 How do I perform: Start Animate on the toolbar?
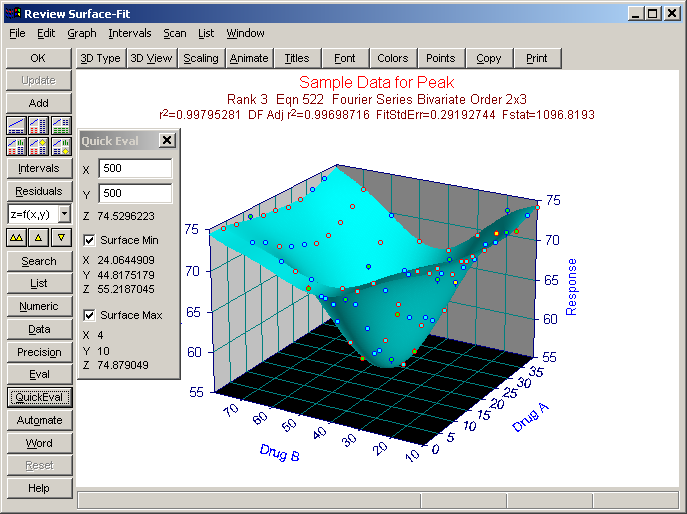click(249, 58)
